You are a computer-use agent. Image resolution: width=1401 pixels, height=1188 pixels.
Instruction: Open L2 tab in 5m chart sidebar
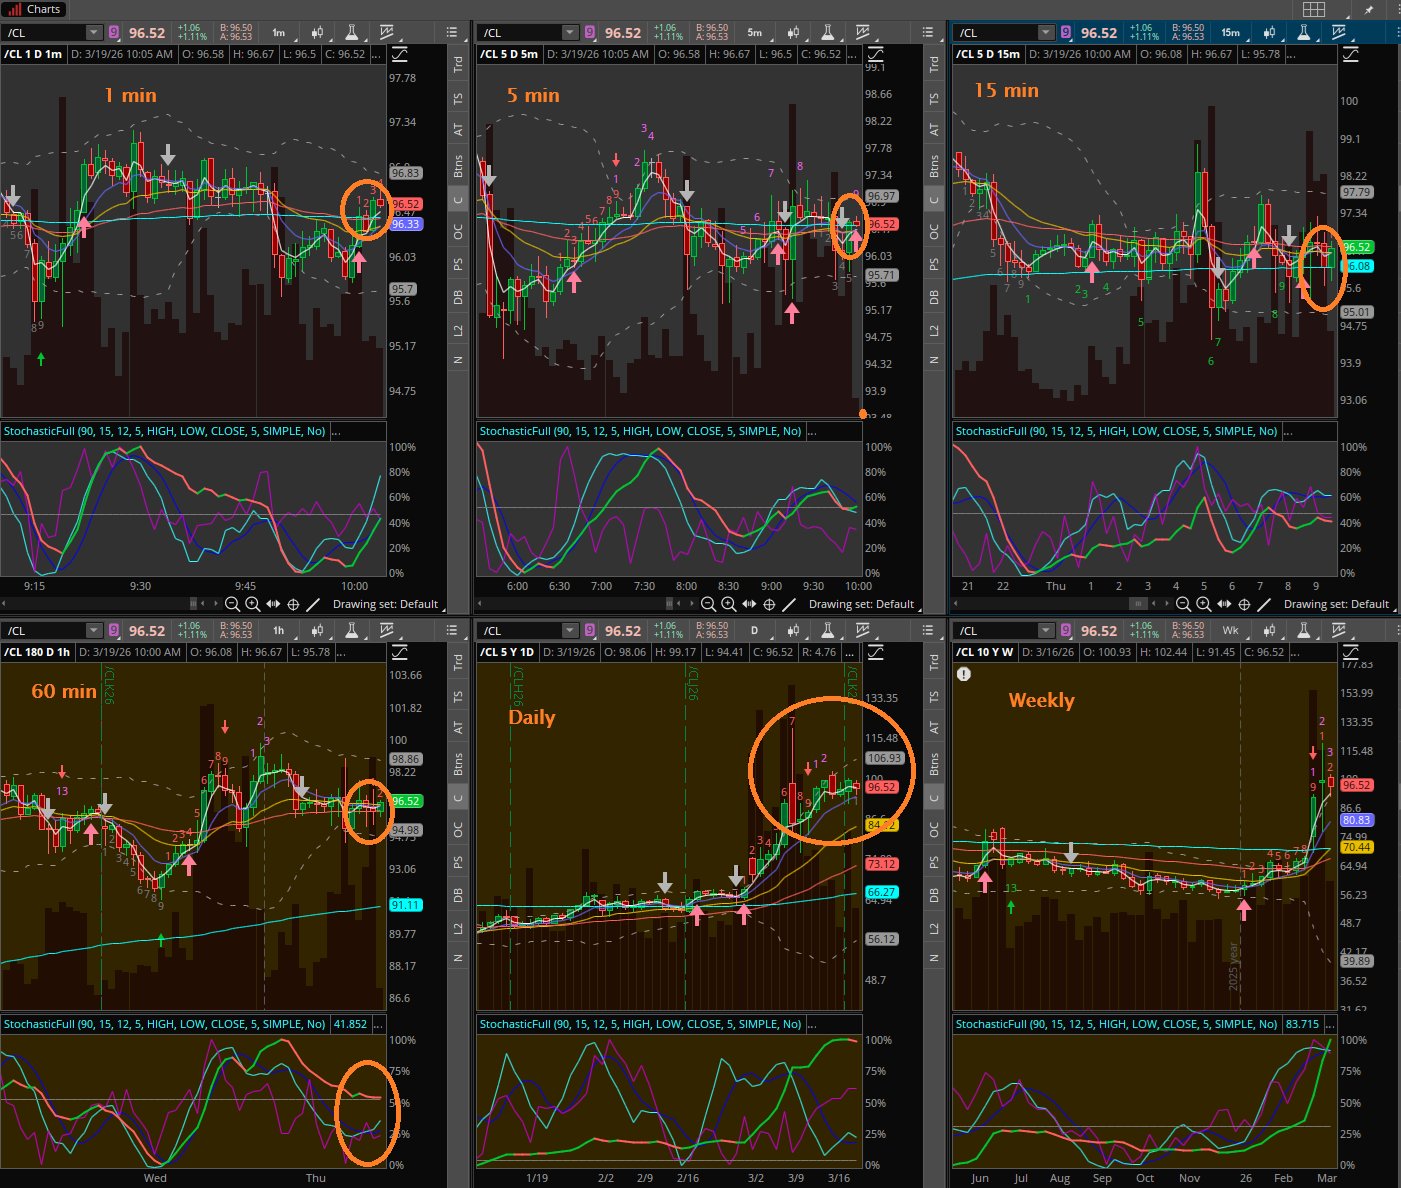coord(934,330)
